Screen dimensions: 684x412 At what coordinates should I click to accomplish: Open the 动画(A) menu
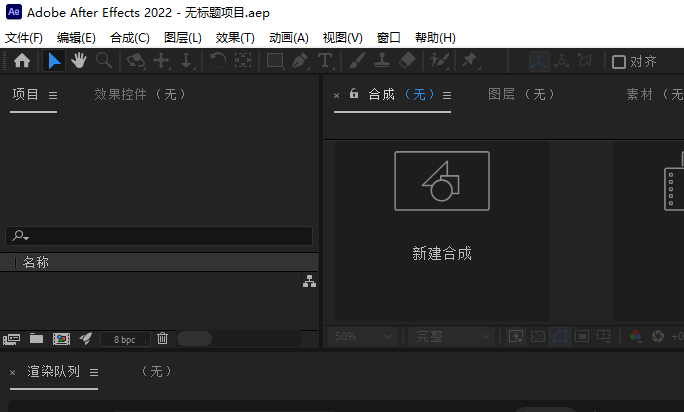tap(289, 38)
